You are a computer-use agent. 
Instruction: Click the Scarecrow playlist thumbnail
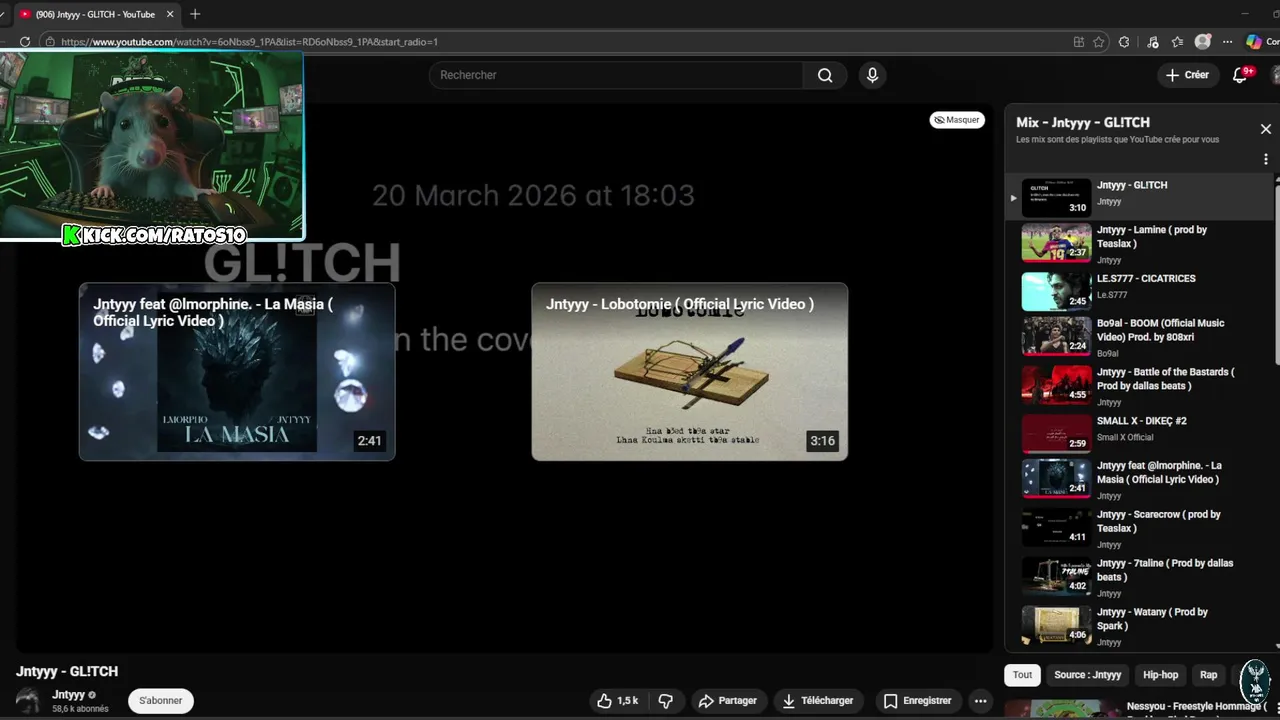tap(1056, 527)
